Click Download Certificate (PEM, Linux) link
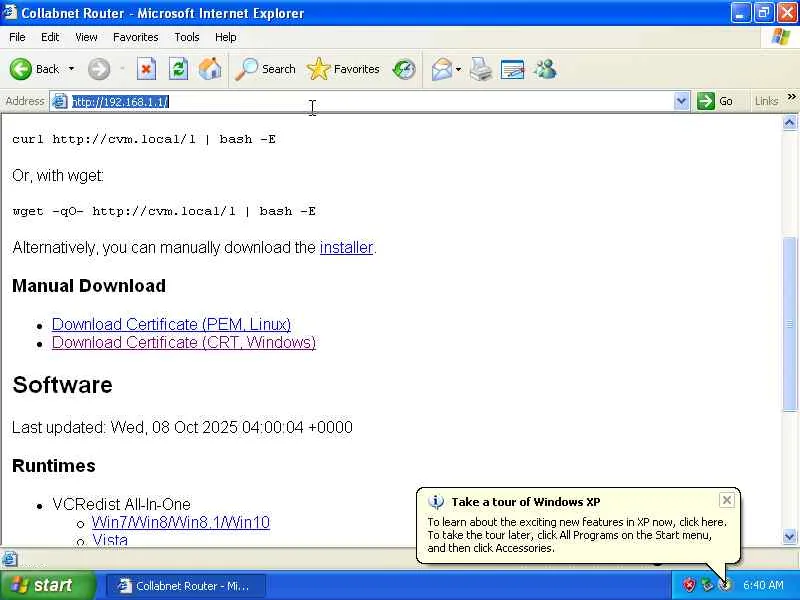Image resolution: width=800 pixels, height=600 pixels. (x=171, y=324)
